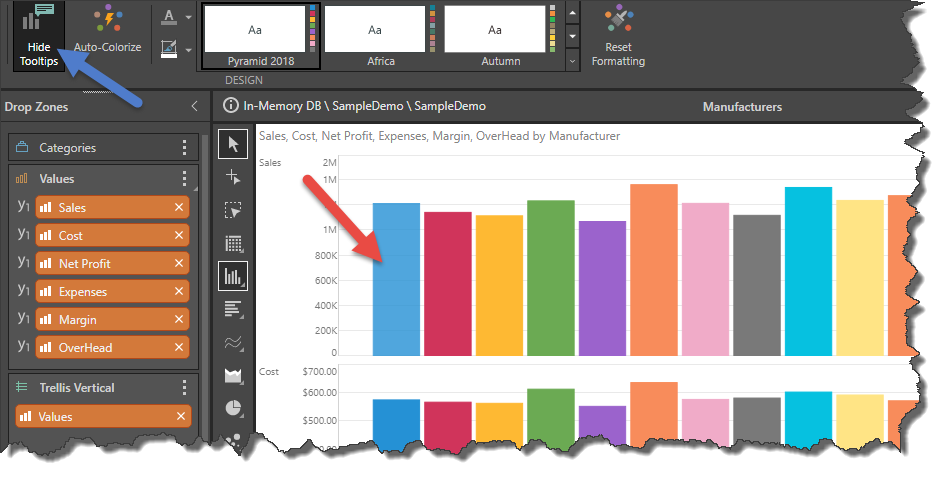
Task: Select the lasso selection tool
Action: (x=233, y=211)
